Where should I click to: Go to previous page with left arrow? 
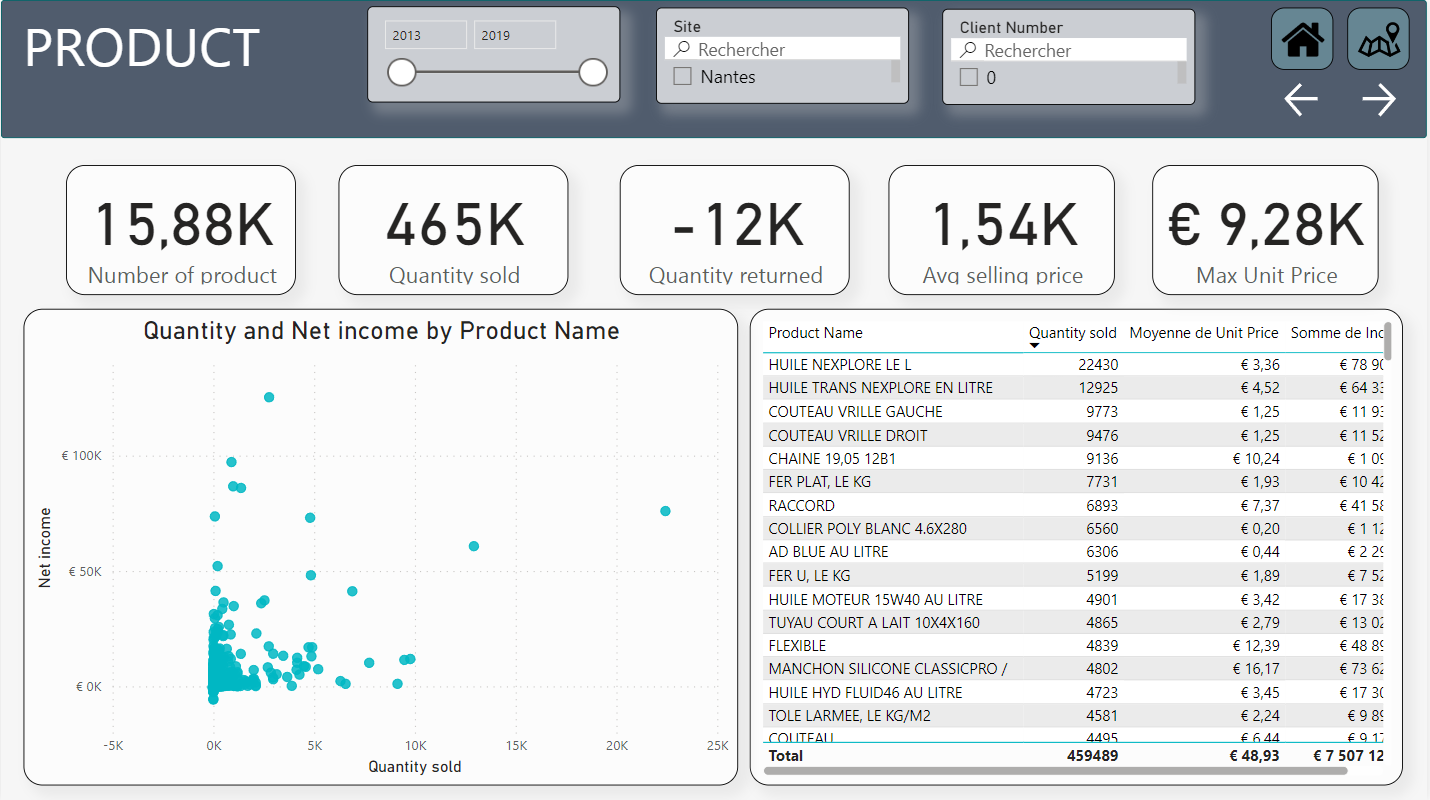(1301, 100)
